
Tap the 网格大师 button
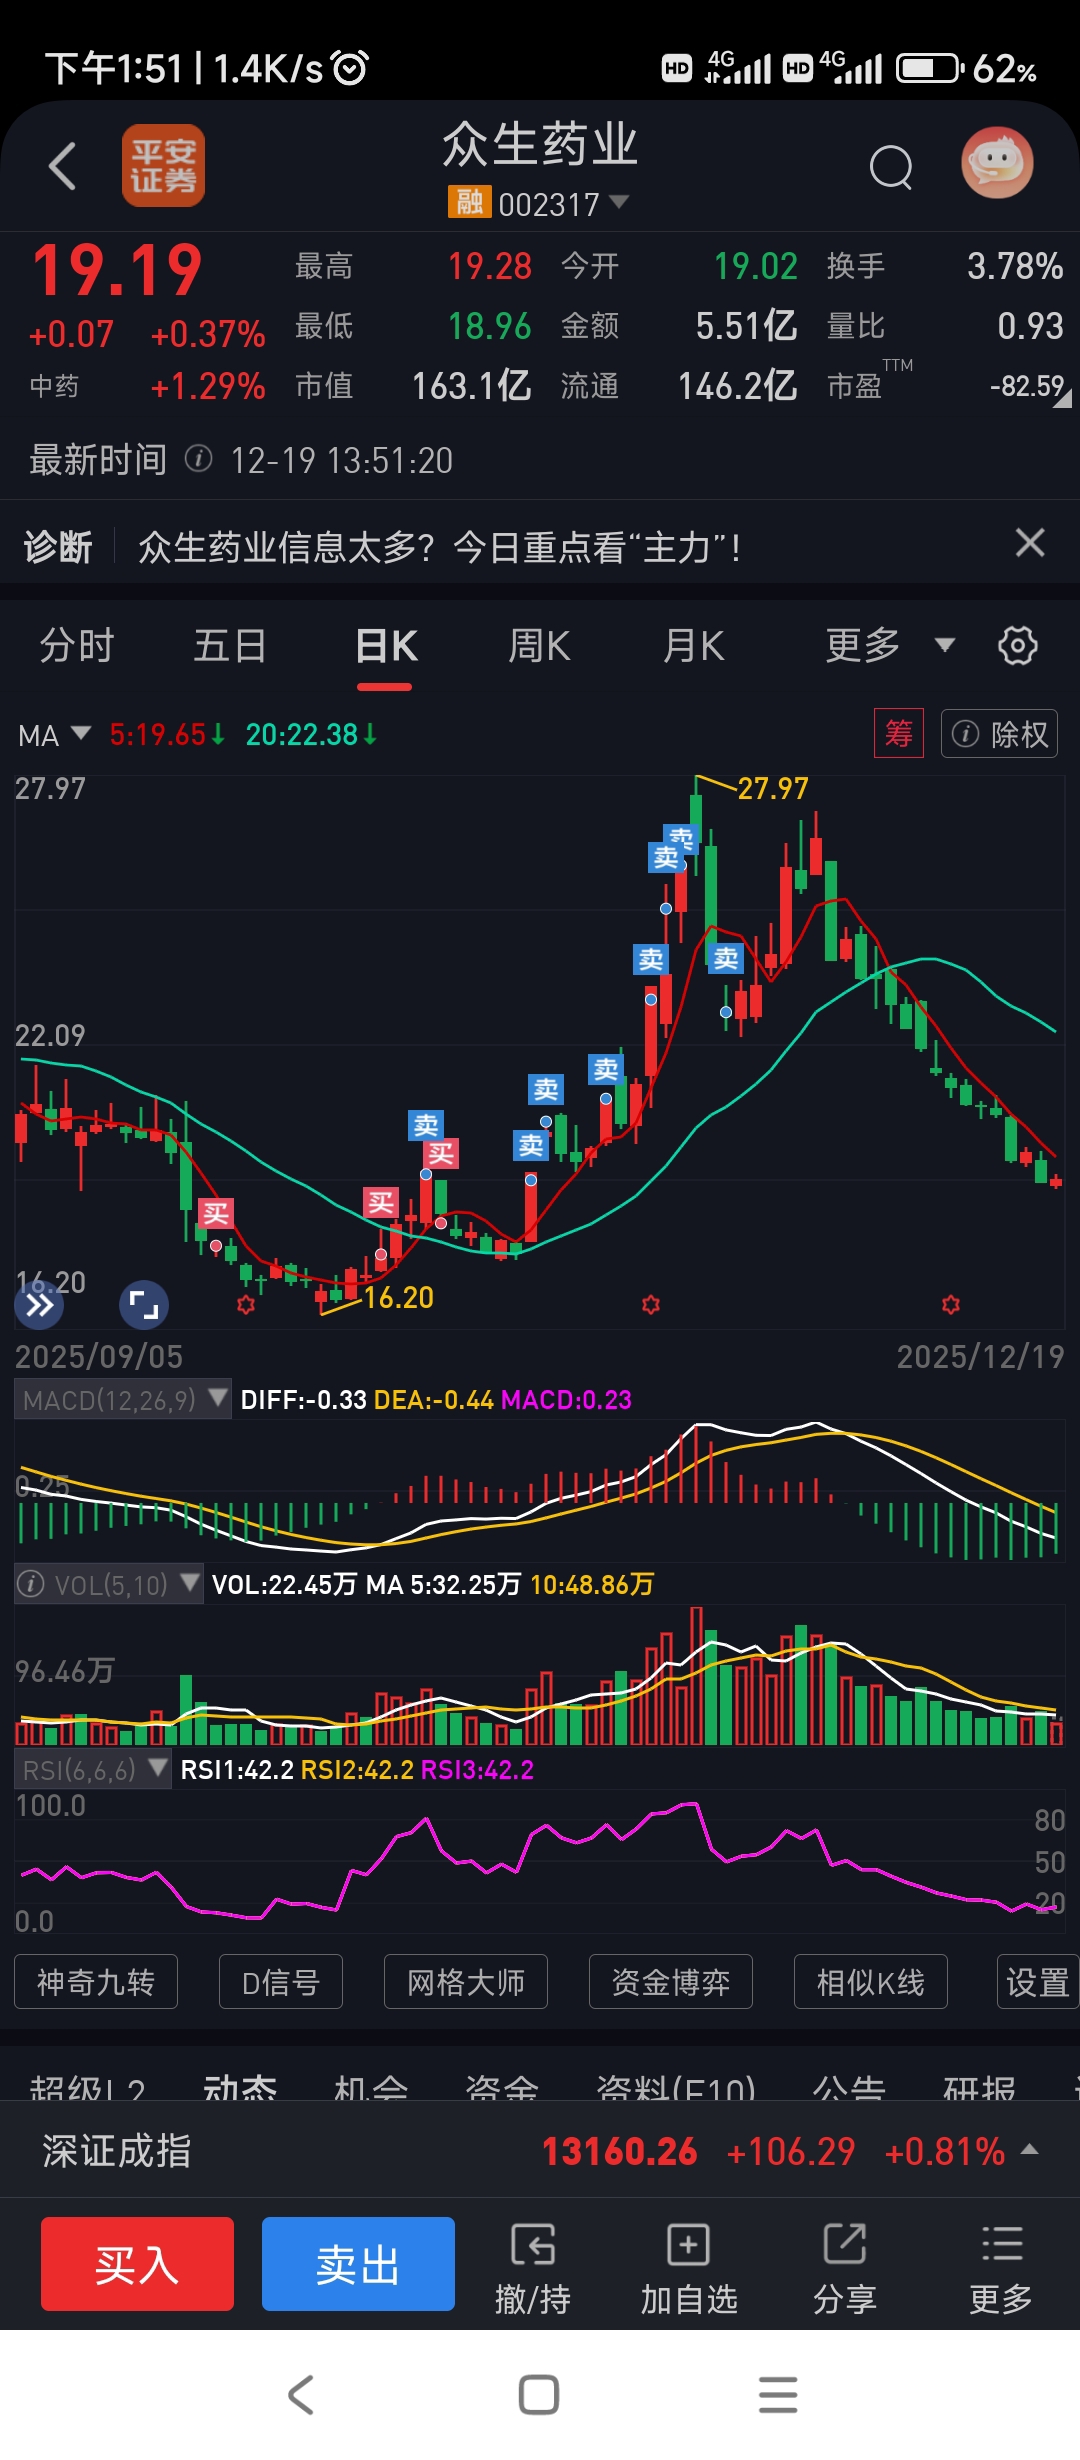tap(466, 1982)
